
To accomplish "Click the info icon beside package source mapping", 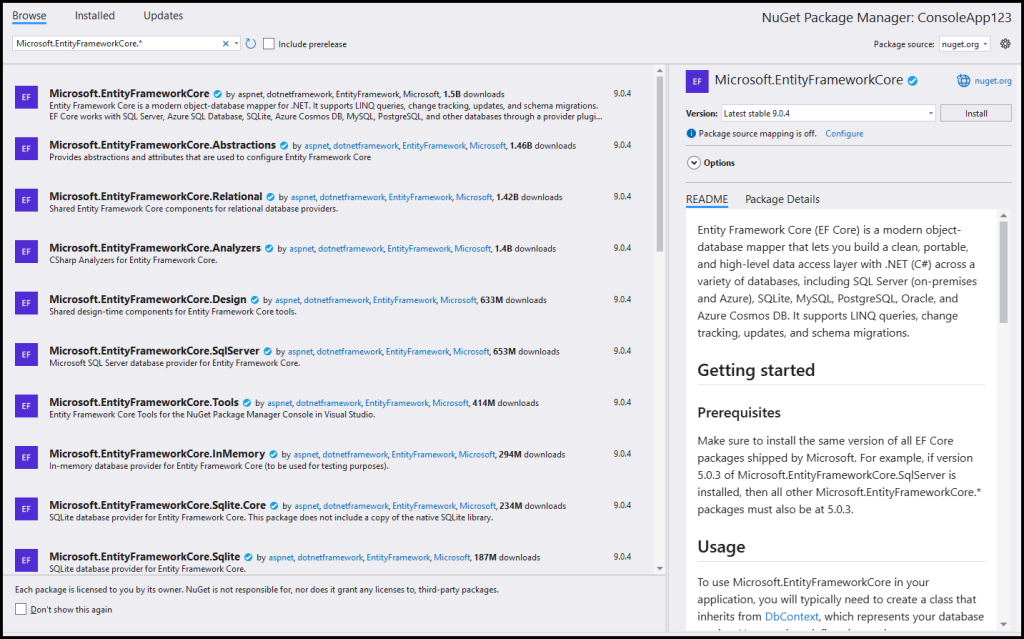I will 691,133.
